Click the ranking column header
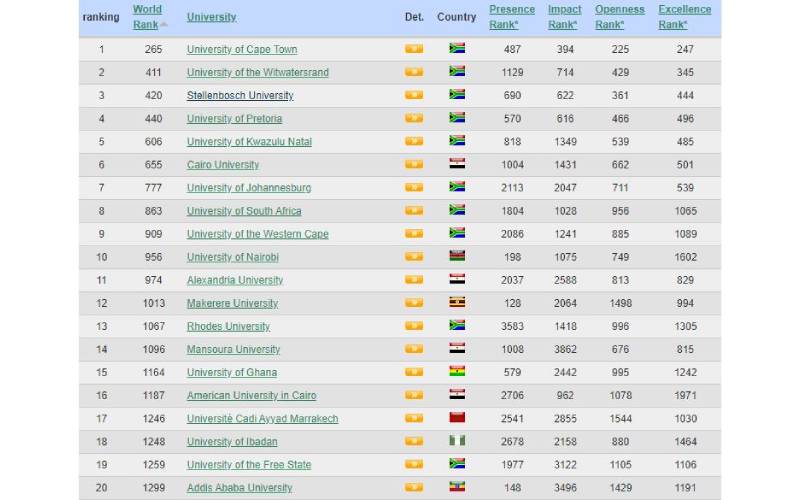The width and height of the screenshot is (800, 500). click(x=101, y=17)
